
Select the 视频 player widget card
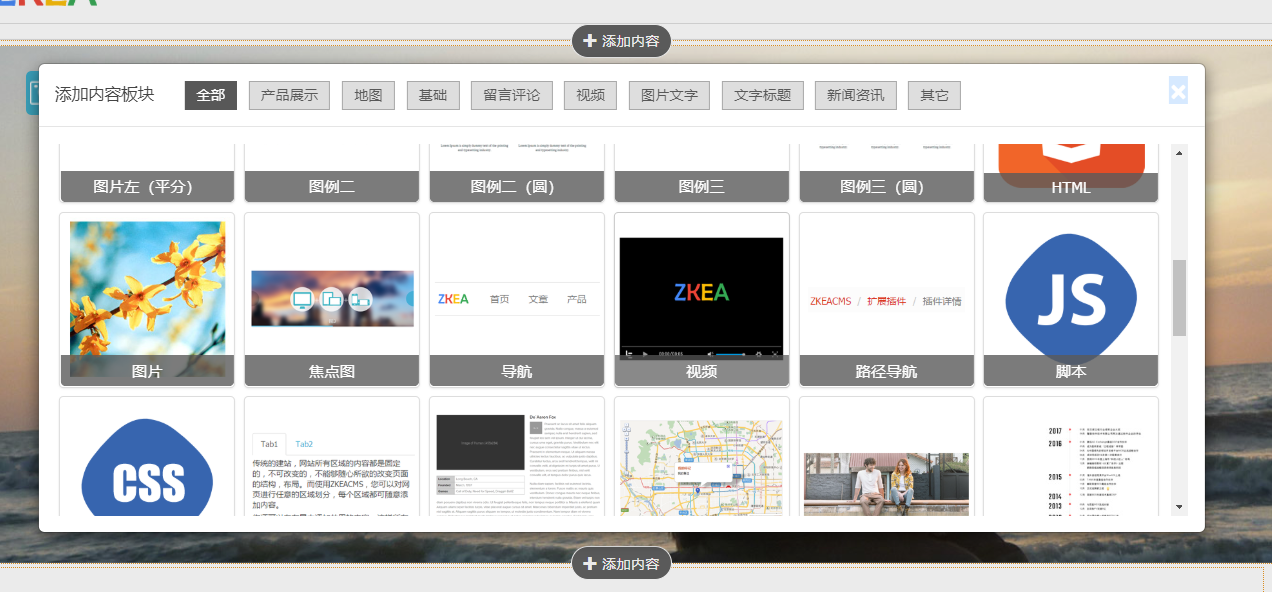[702, 299]
